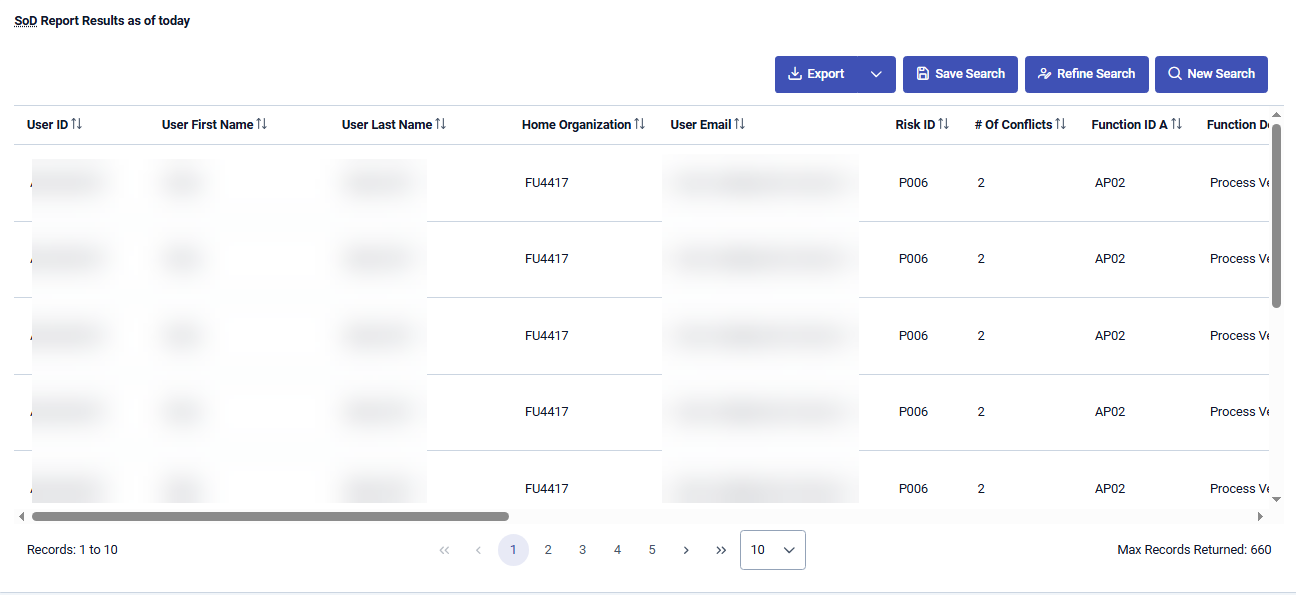Click the table's up scroll arrow
Screen dimensions: 1296x595
[x=1276, y=114]
